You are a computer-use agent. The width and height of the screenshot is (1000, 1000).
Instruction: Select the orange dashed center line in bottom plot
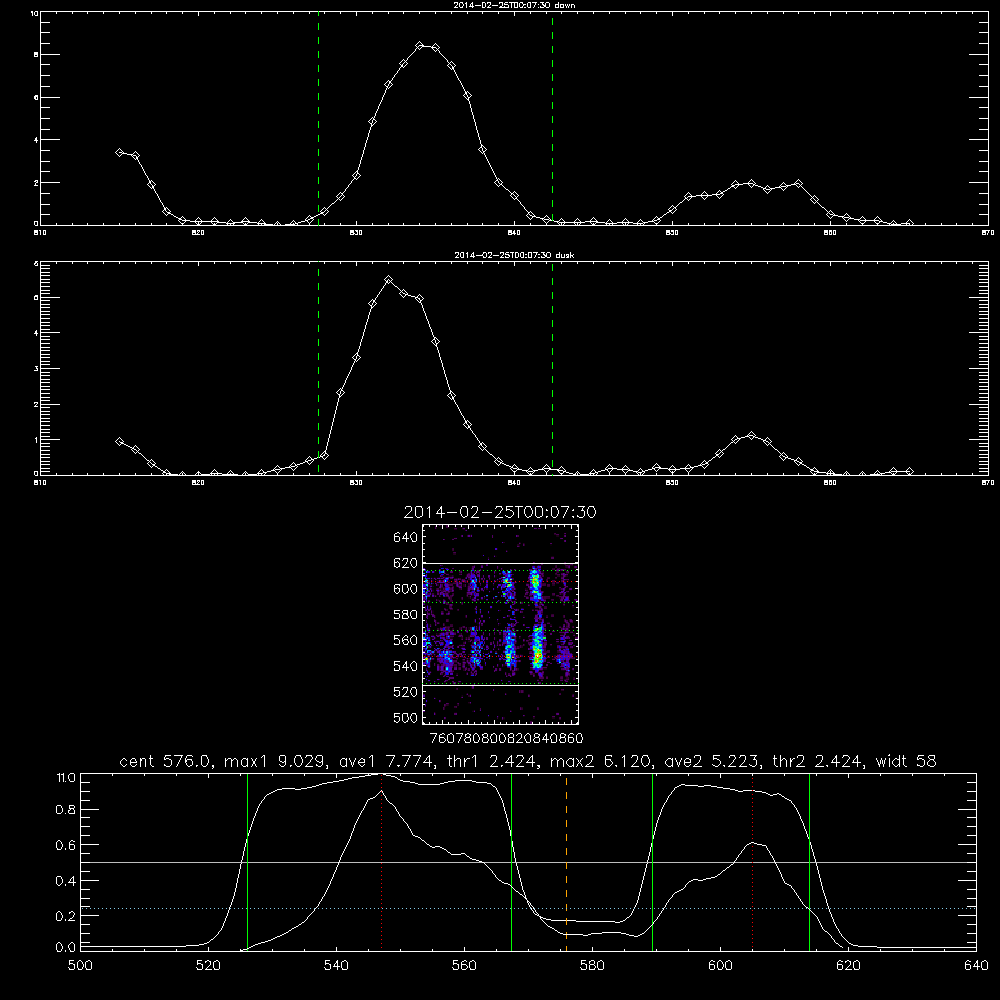566,861
